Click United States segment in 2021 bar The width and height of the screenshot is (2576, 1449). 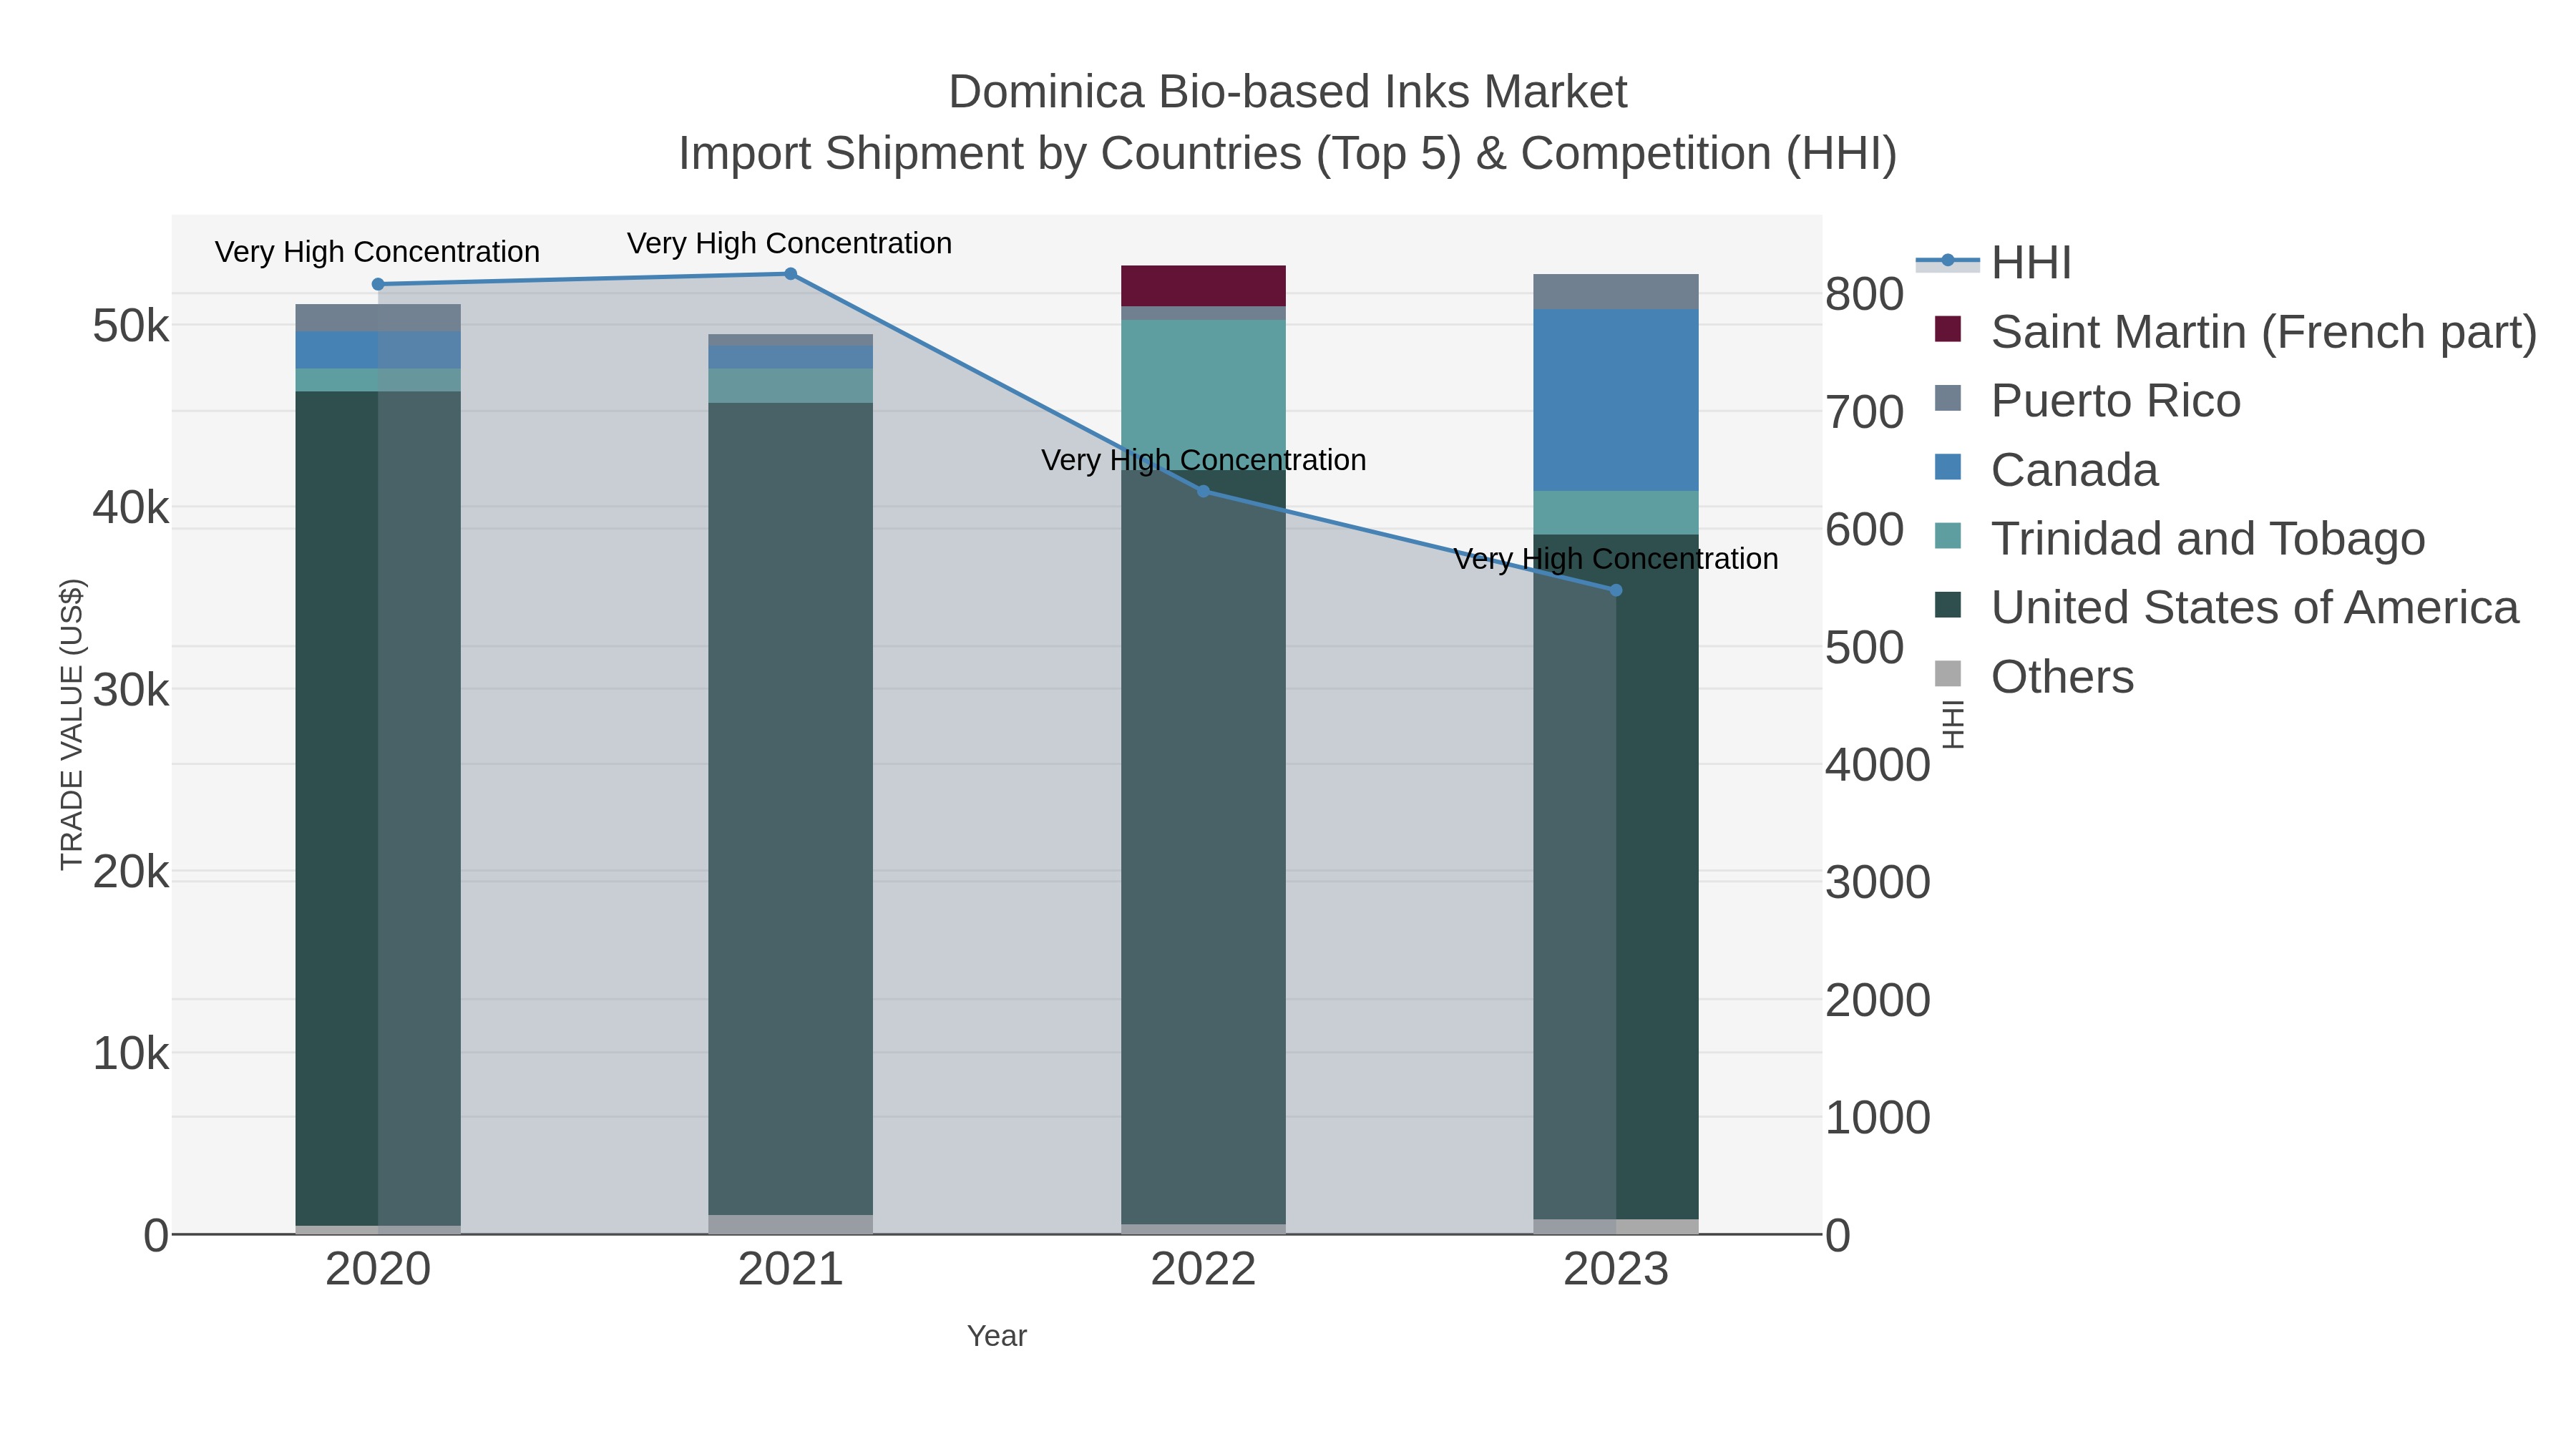pyautogui.click(x=790, y=809)
